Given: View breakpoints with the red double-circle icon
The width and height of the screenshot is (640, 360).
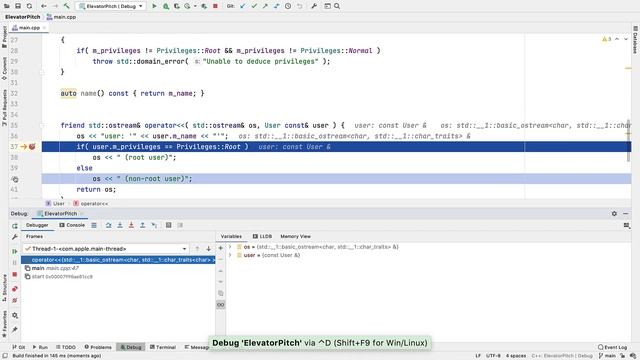Looking at the screenshot, I should (15, 289).
